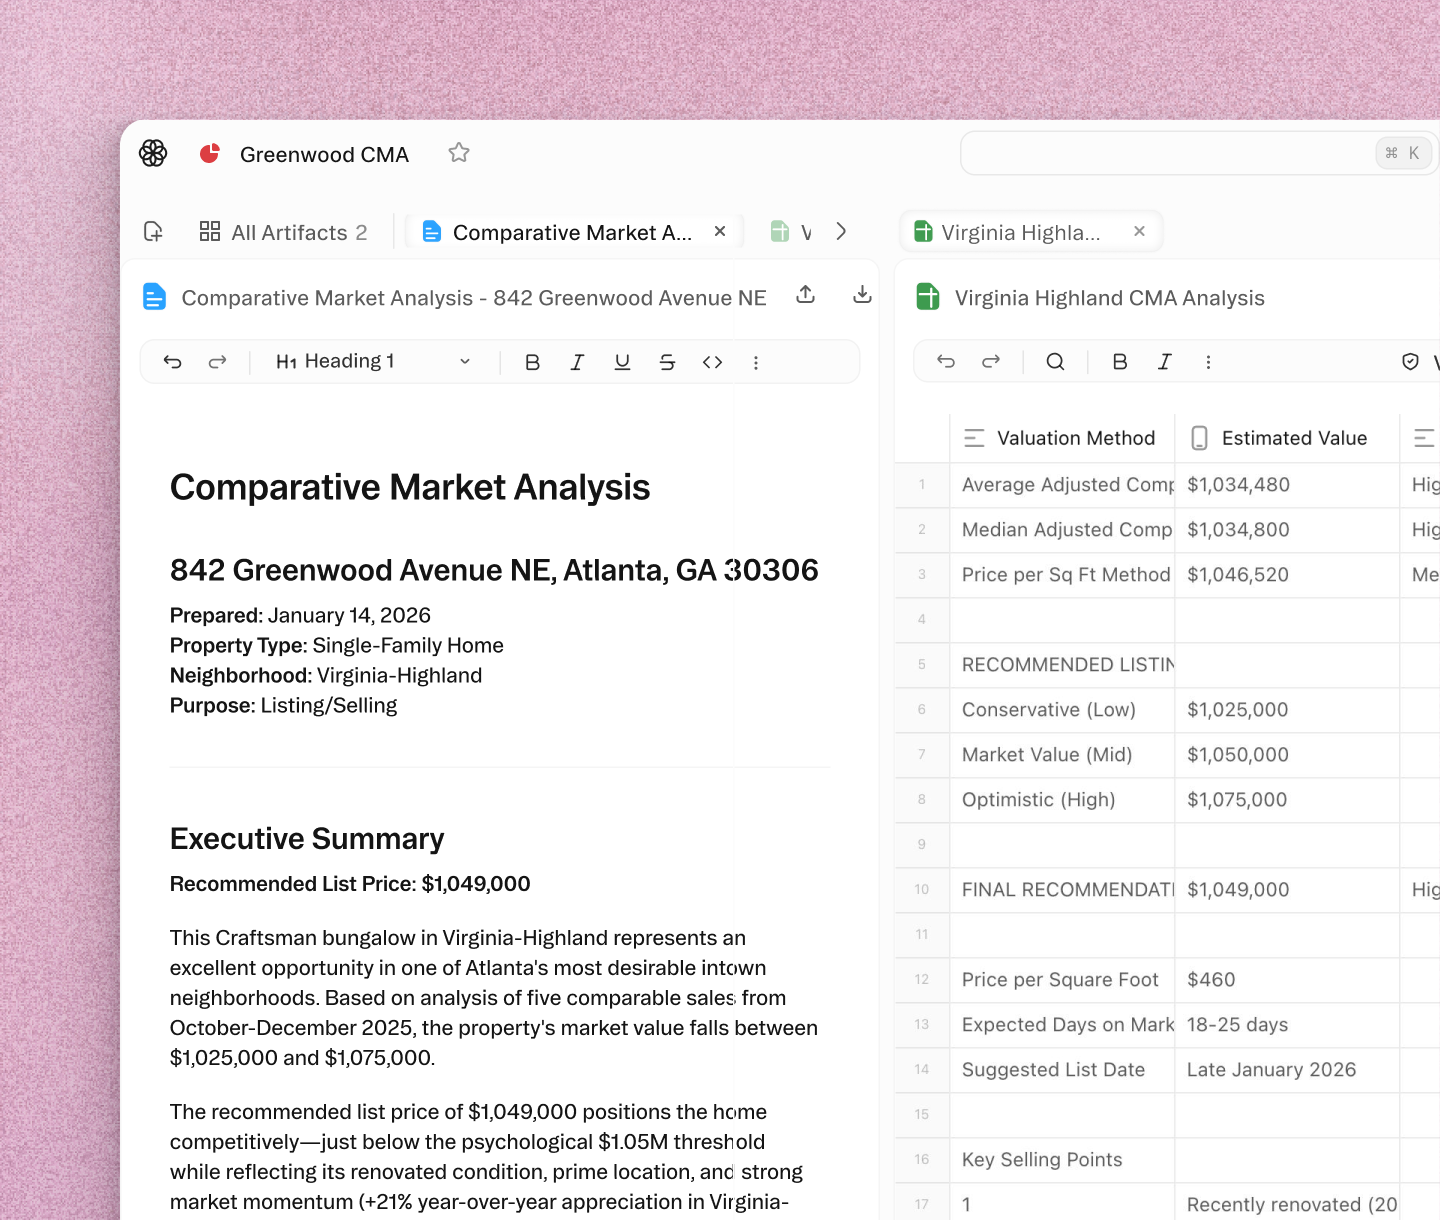Toggle italic in the document toolbar
This screenshot has width=1440, height=1221.
577,362
